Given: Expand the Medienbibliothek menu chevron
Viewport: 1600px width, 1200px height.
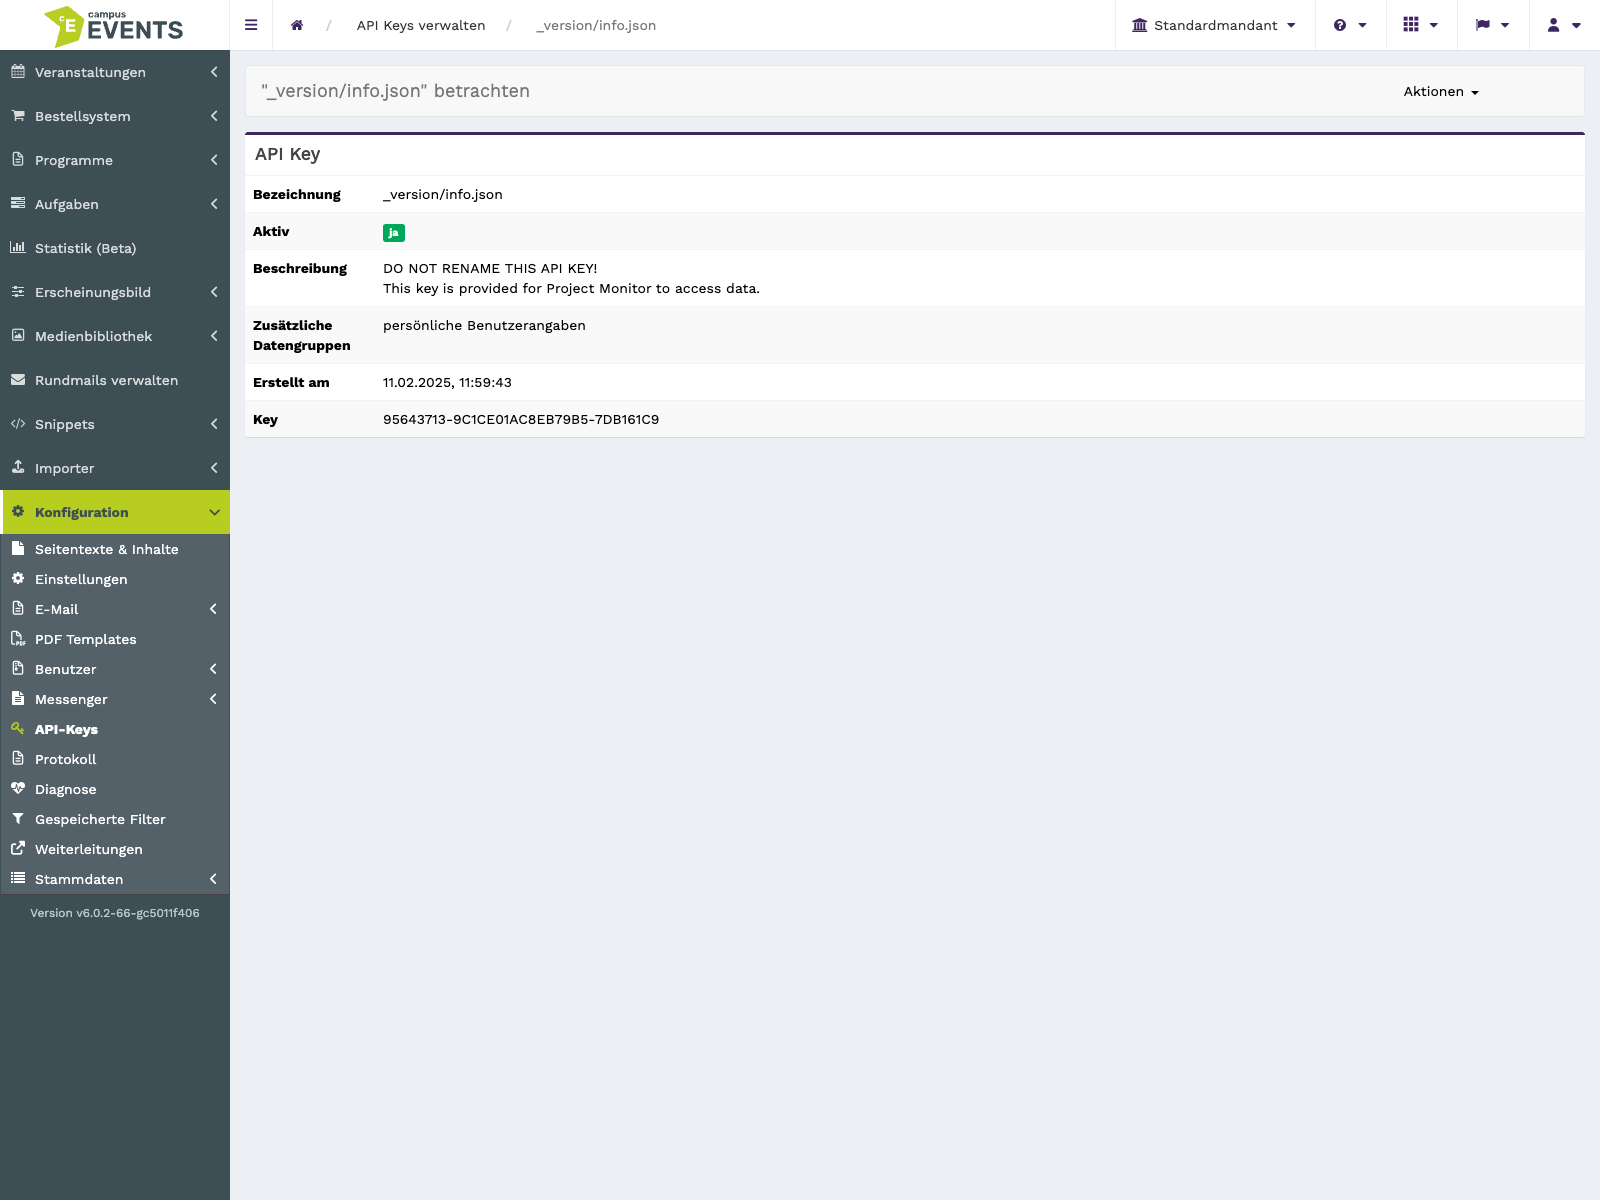Looking at the screenshot, I should 214,336.
